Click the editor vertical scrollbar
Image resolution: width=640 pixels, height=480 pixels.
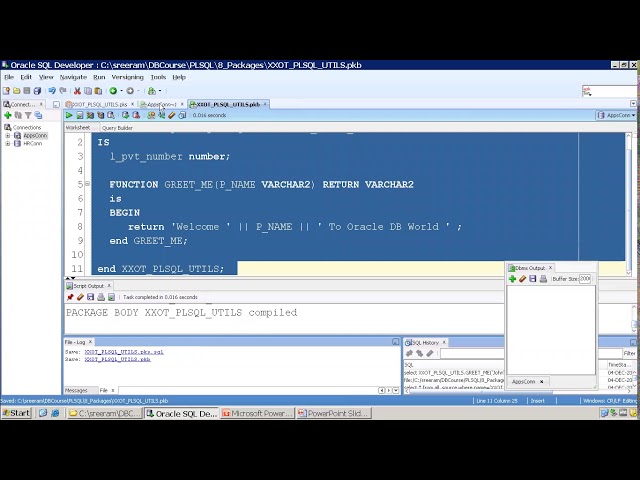629,204
